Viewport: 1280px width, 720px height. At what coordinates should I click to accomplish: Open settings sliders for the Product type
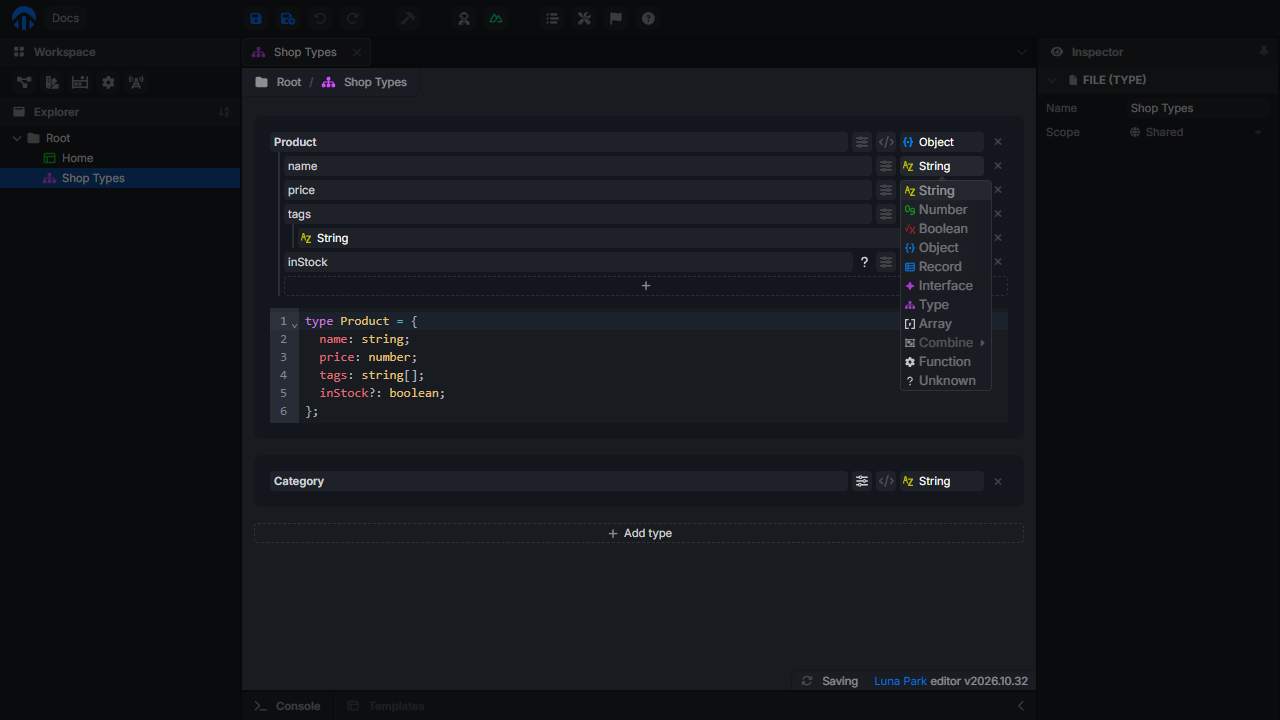[x=862, y=142]
